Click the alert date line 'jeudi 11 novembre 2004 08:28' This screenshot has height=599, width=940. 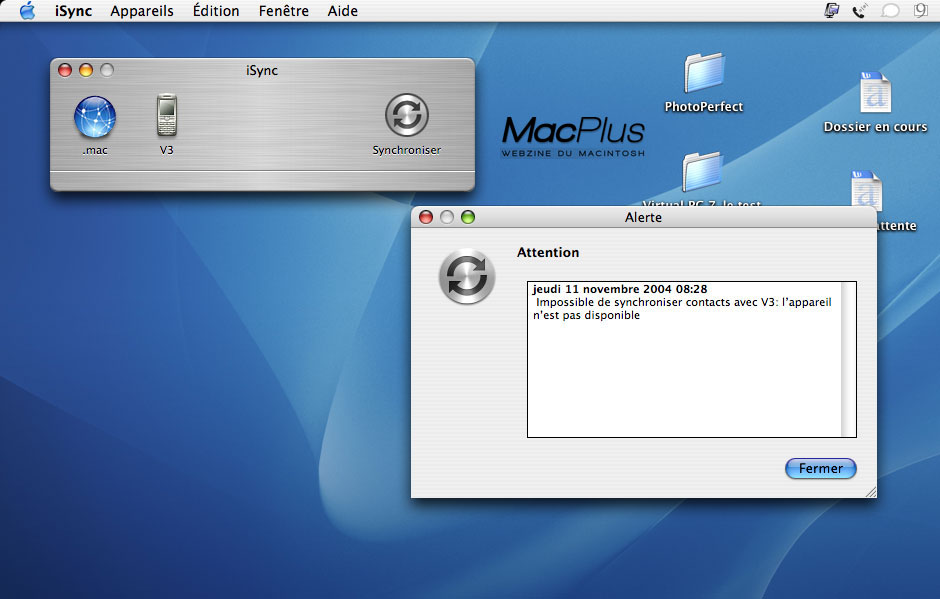[x=620, y=289]
